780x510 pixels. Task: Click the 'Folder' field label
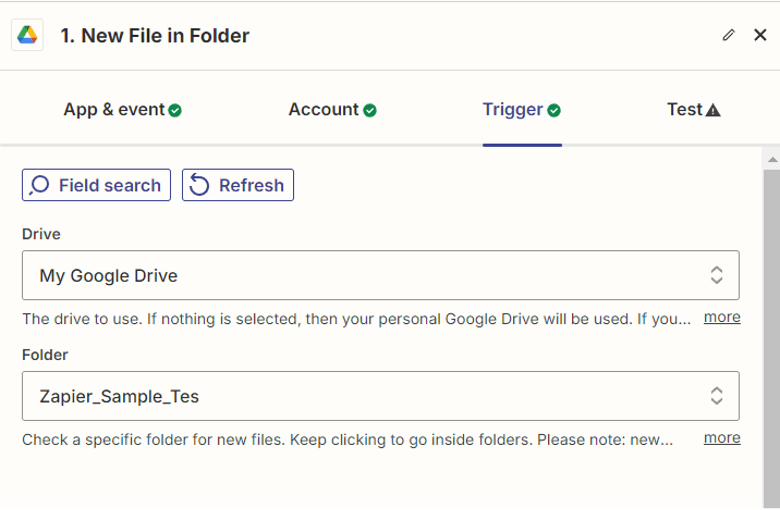coord(45,355)
